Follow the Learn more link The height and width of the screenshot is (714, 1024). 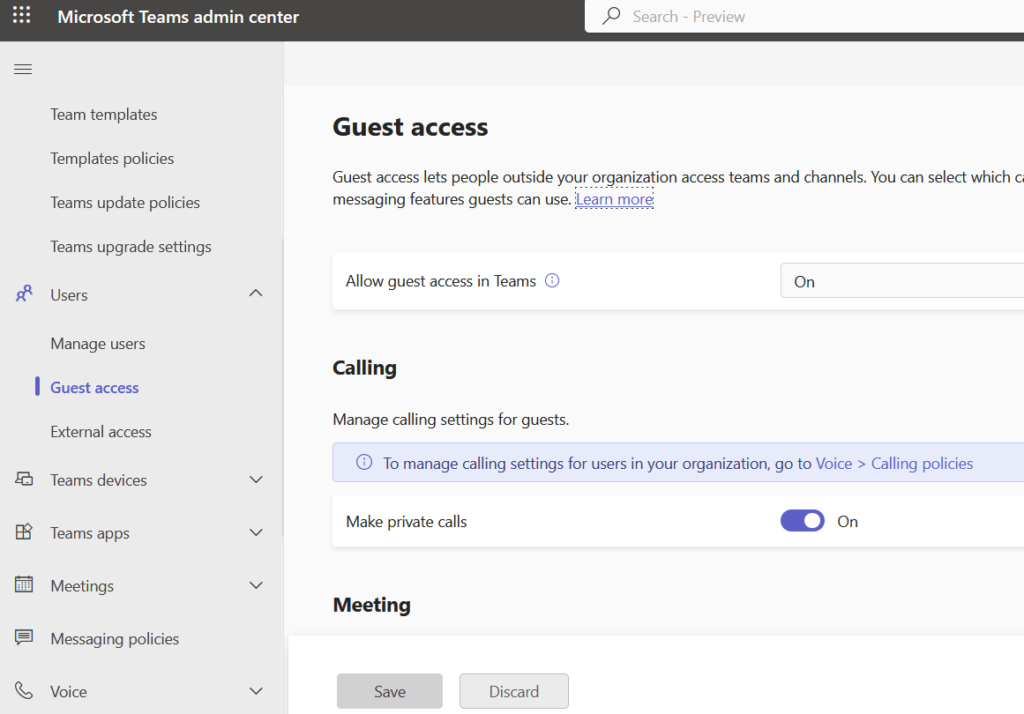point(615,199)
